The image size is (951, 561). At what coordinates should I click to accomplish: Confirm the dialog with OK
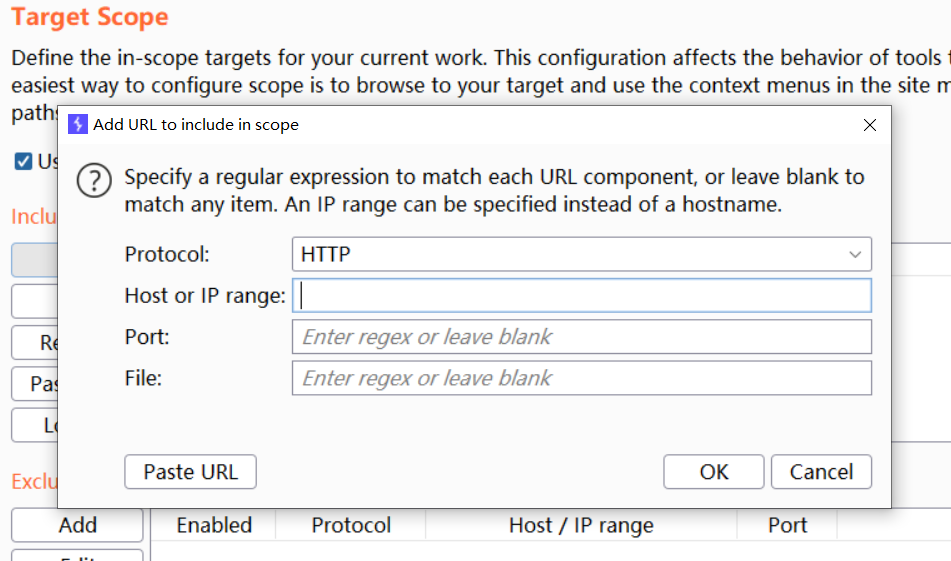tap(713, 472)
